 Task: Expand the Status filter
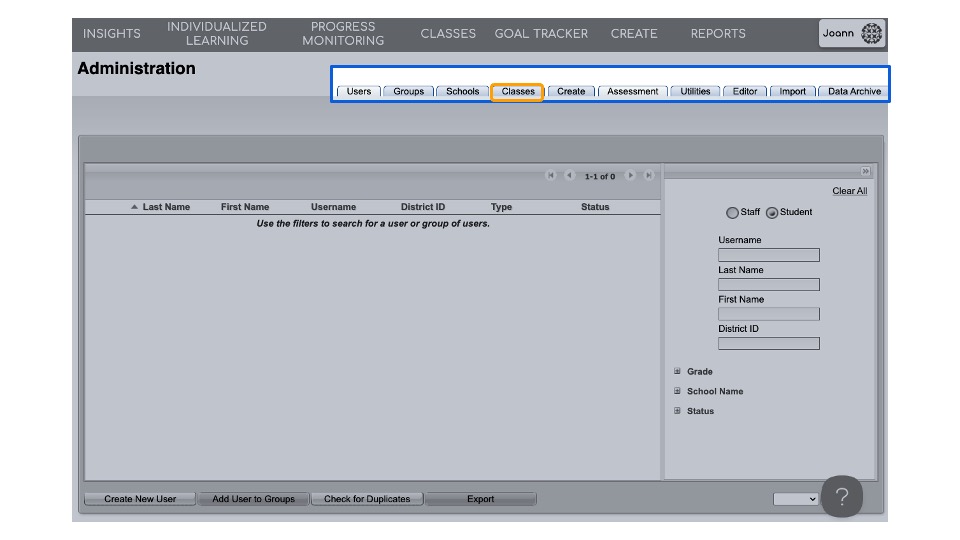[x=677, y=411]
